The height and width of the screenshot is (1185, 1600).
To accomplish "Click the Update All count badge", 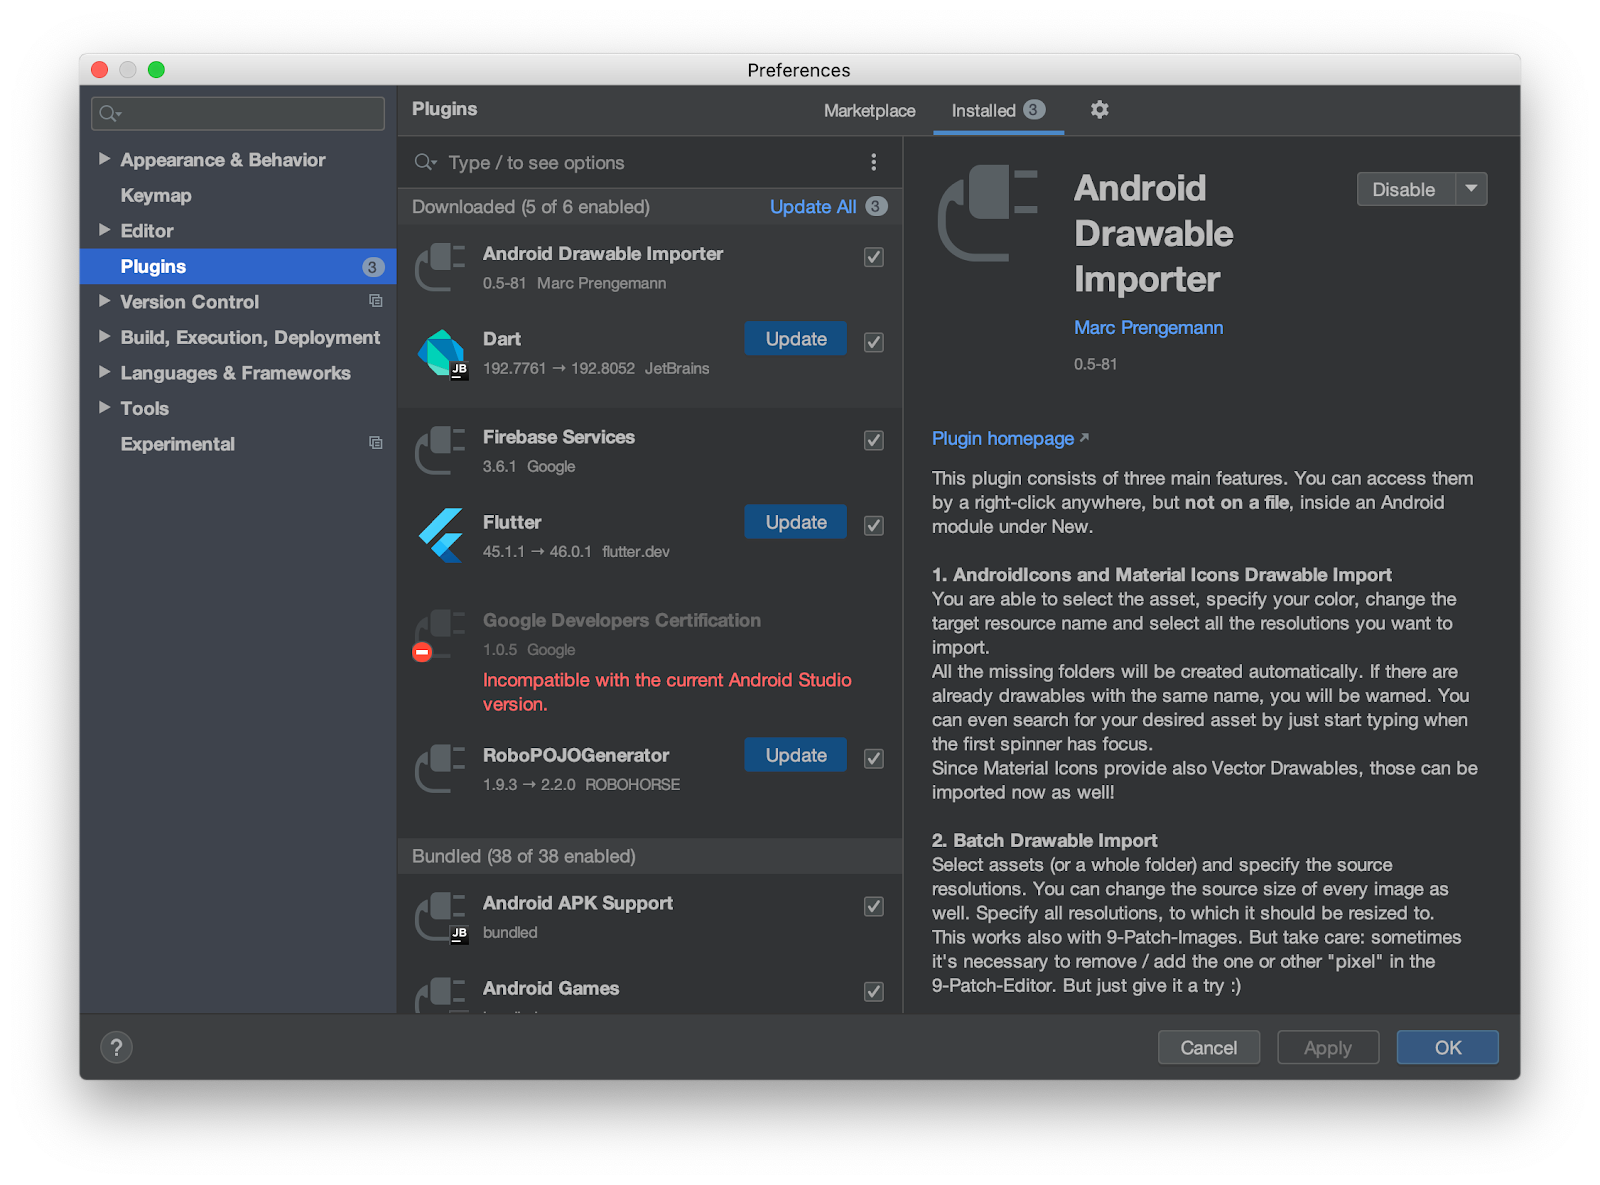I will click(x=876, y=206).
